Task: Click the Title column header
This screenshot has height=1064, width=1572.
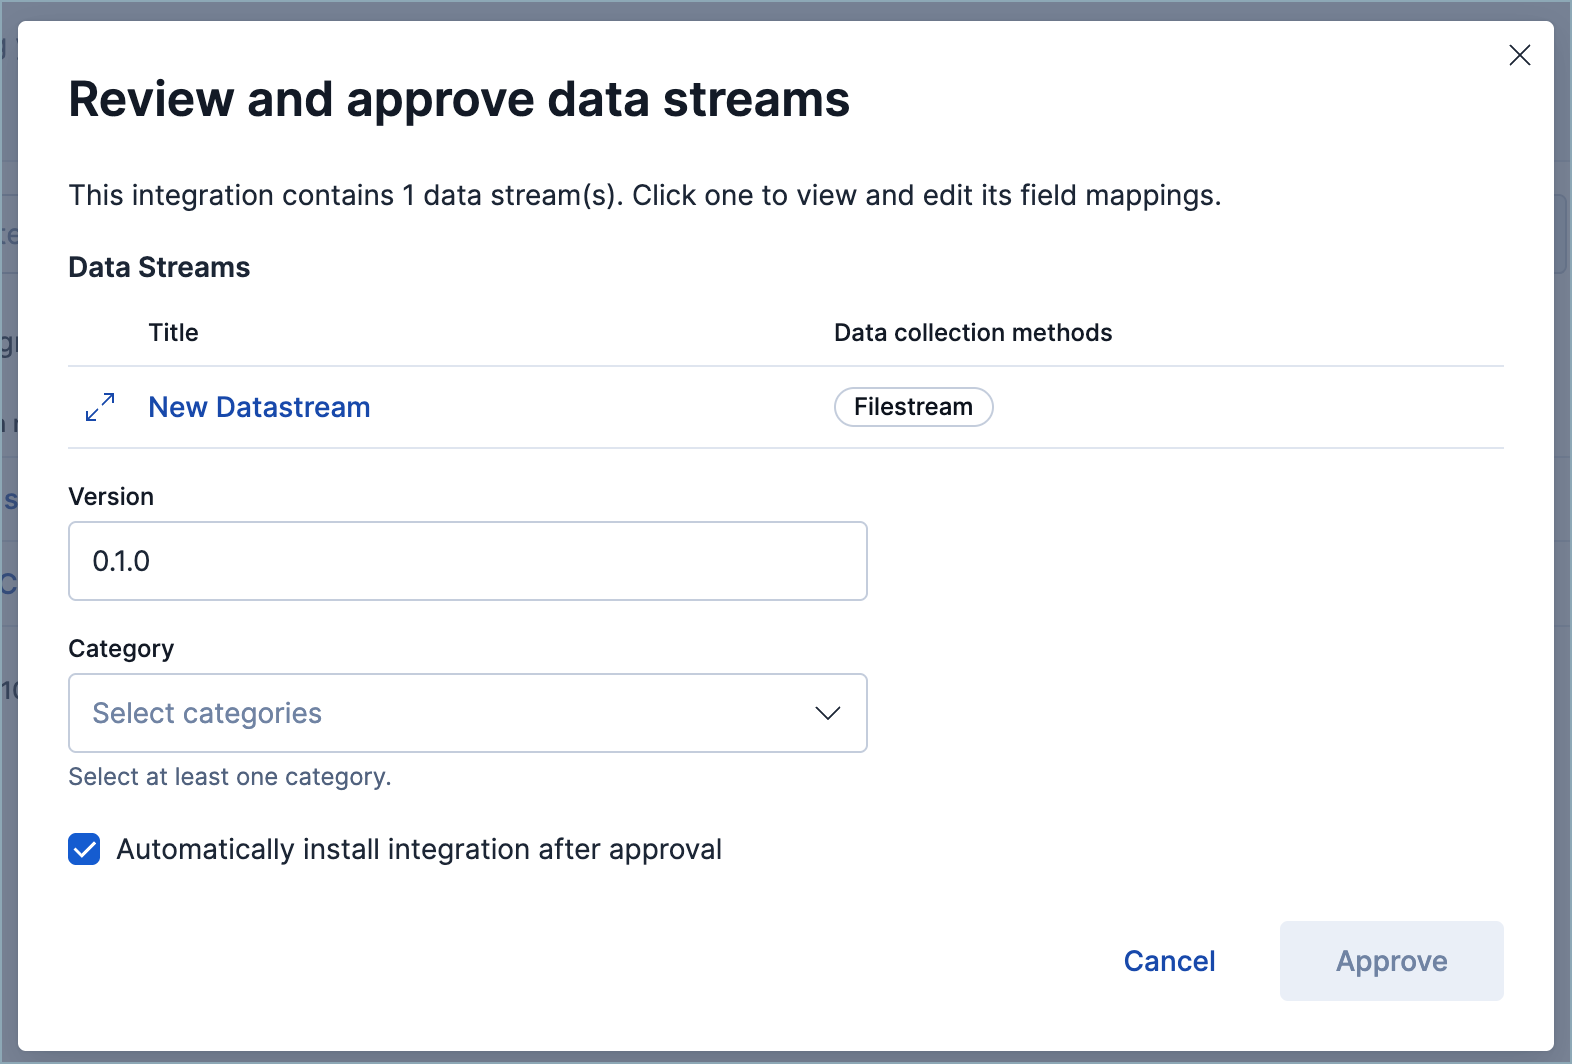Action: [x=173, y=333]
